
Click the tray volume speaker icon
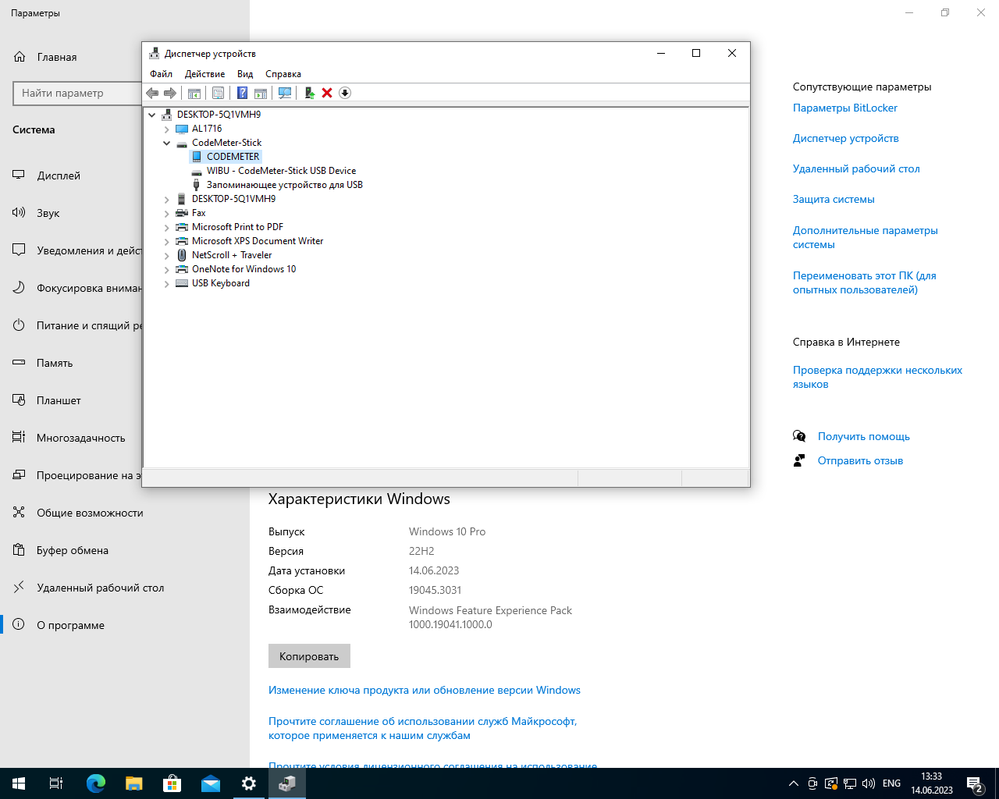click(x=868, y=784)
